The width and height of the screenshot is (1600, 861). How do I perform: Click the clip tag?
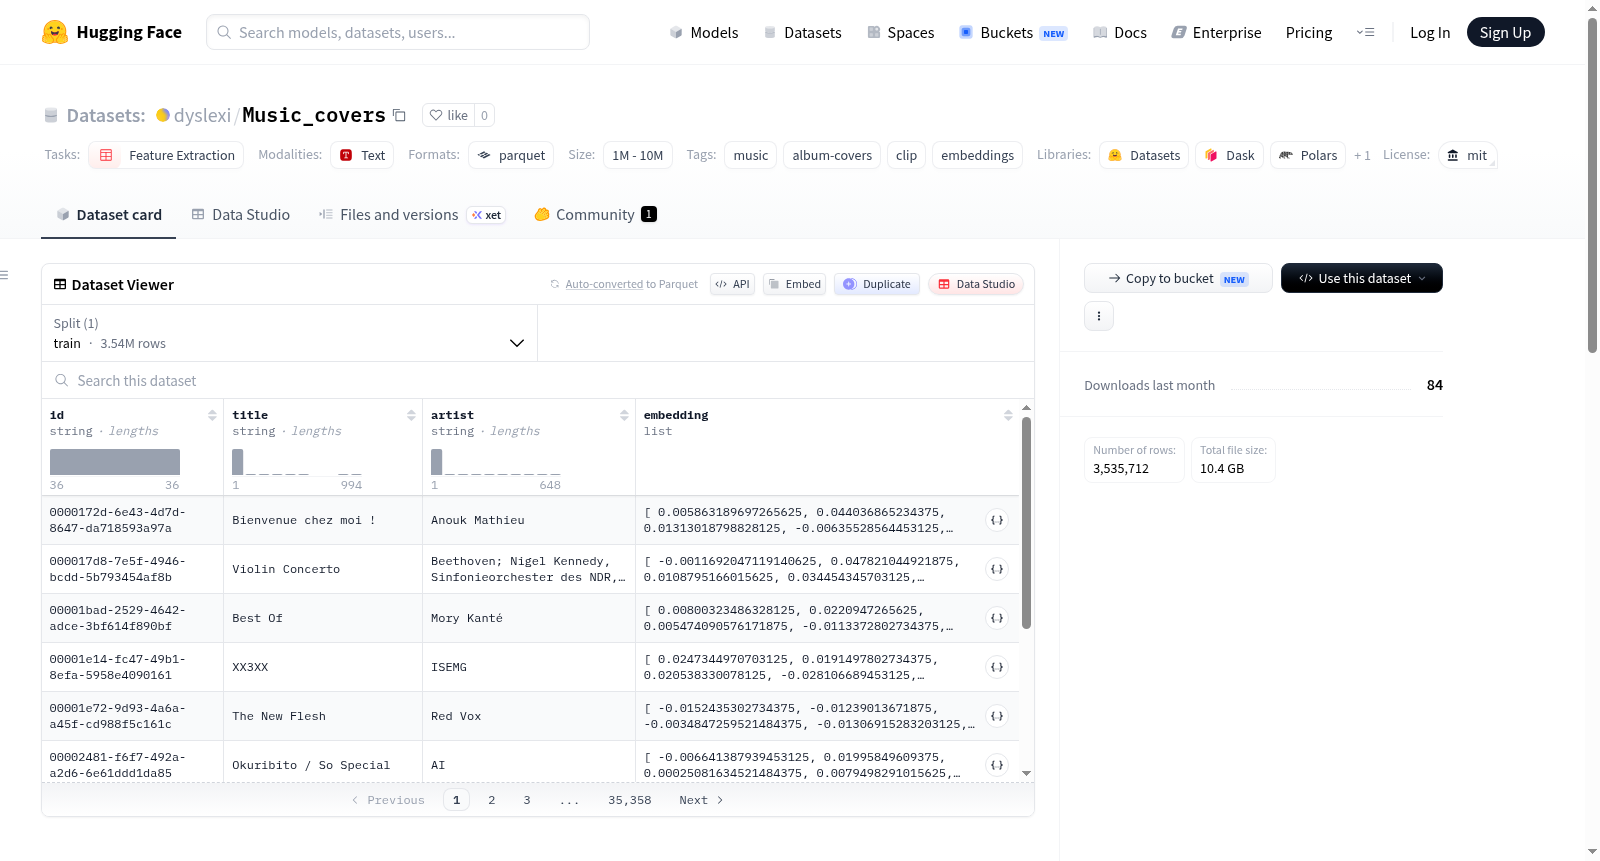pyautogui.click(x=906, y=155)
